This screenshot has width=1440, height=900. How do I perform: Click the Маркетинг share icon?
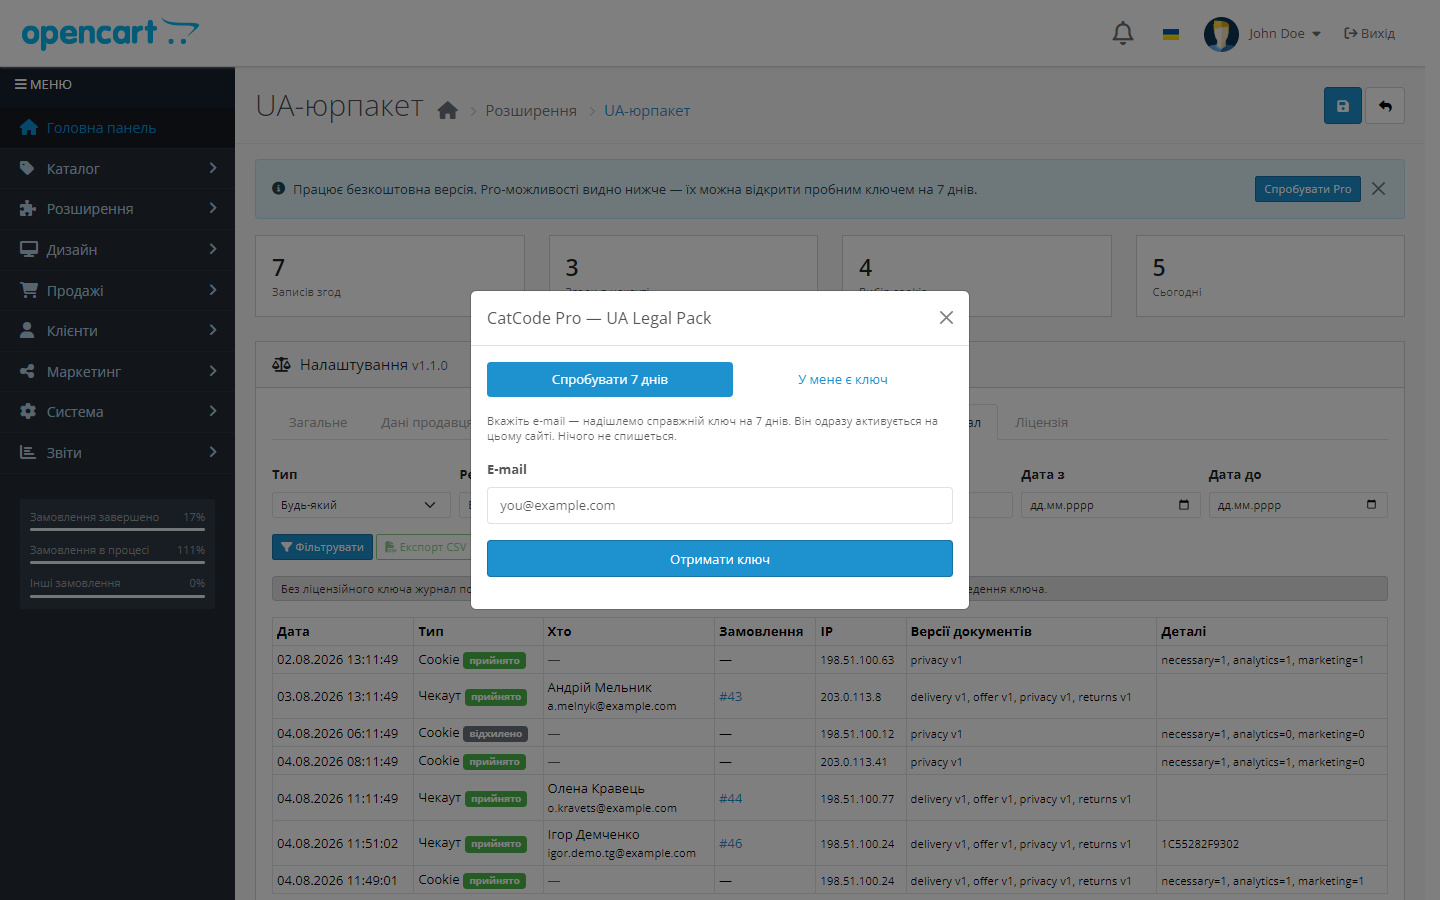click(x=28, y=372)
